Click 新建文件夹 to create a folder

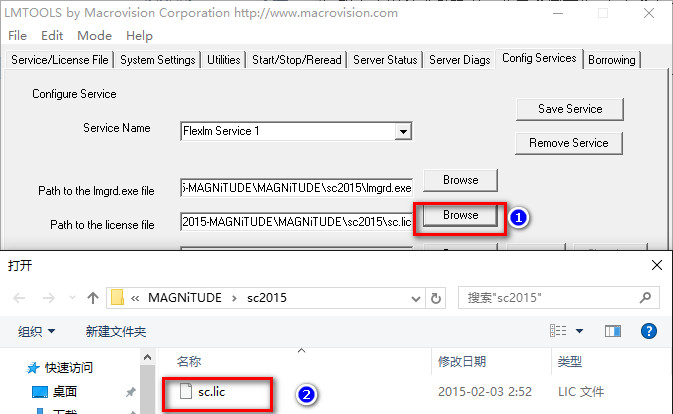click(x=116, y=331)
